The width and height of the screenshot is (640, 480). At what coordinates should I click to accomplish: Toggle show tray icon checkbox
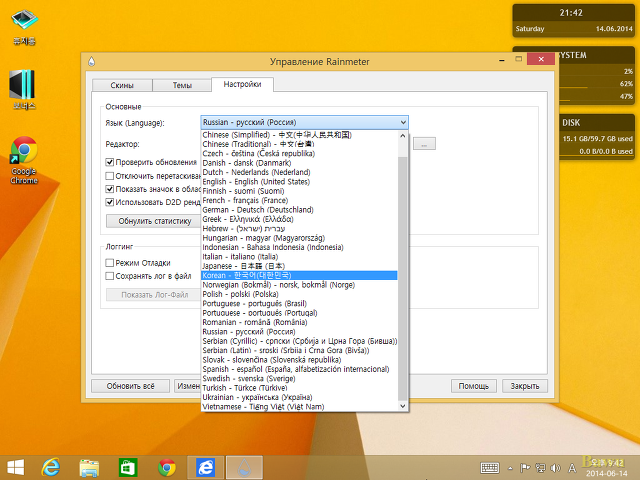click(x=109, y=189)
